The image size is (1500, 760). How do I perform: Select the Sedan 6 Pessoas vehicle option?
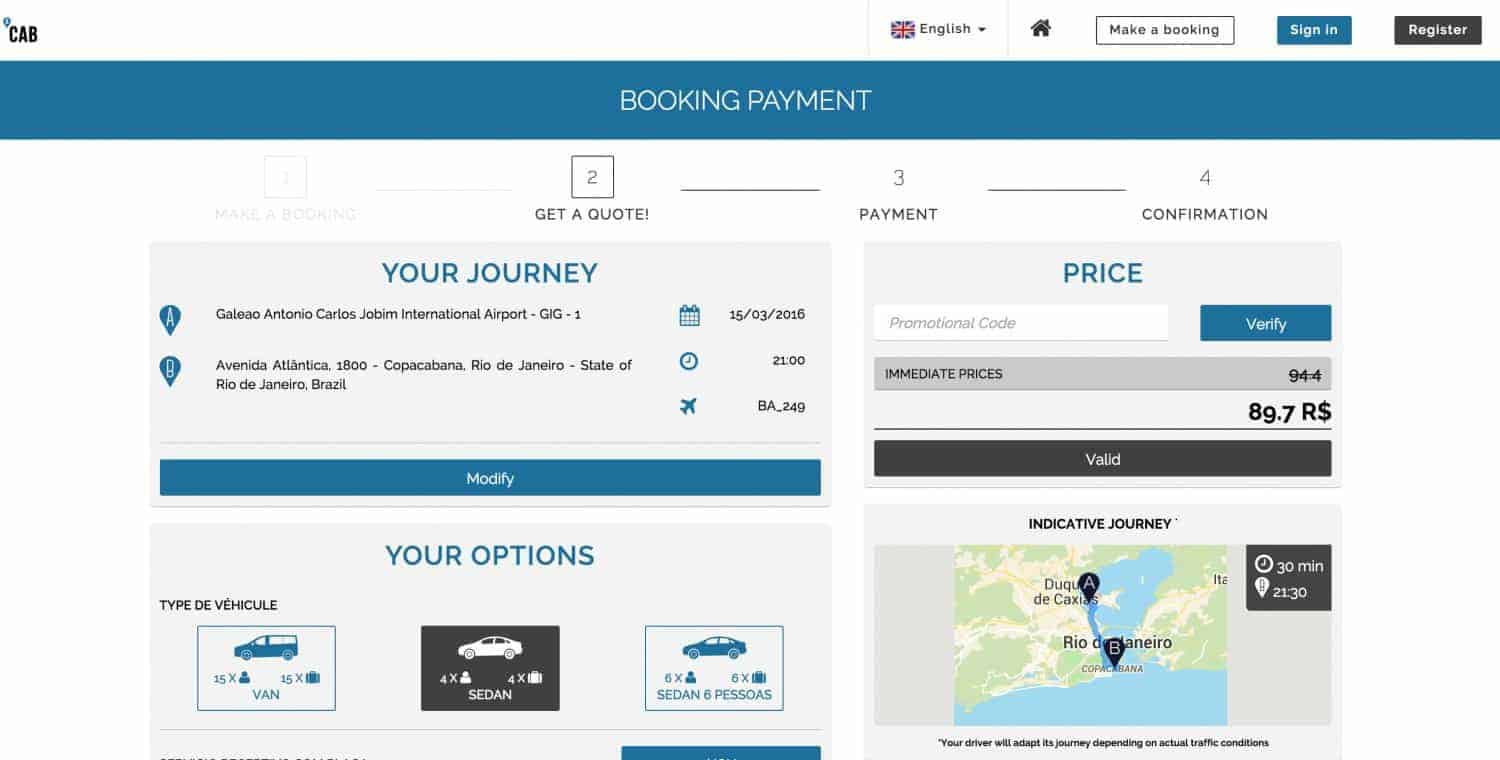click(x=714, y=668)
